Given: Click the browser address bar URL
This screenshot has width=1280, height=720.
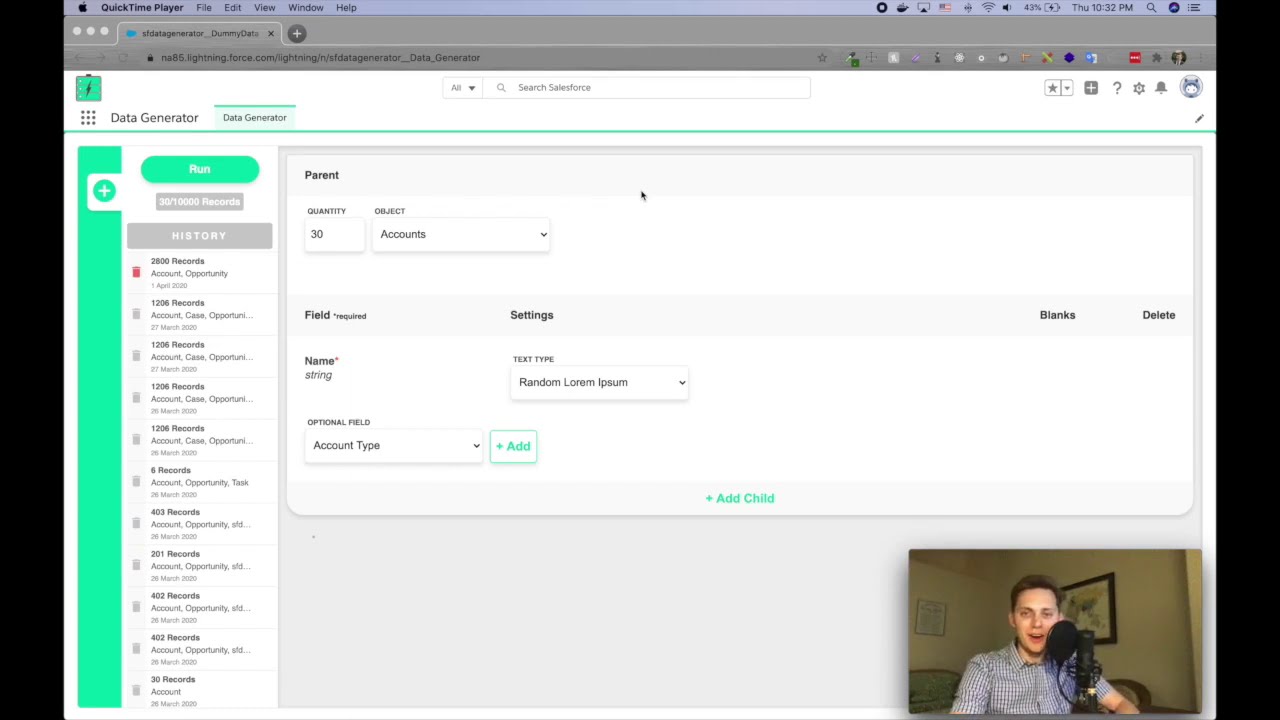Looking at the screenshot, I should point(320,58).
